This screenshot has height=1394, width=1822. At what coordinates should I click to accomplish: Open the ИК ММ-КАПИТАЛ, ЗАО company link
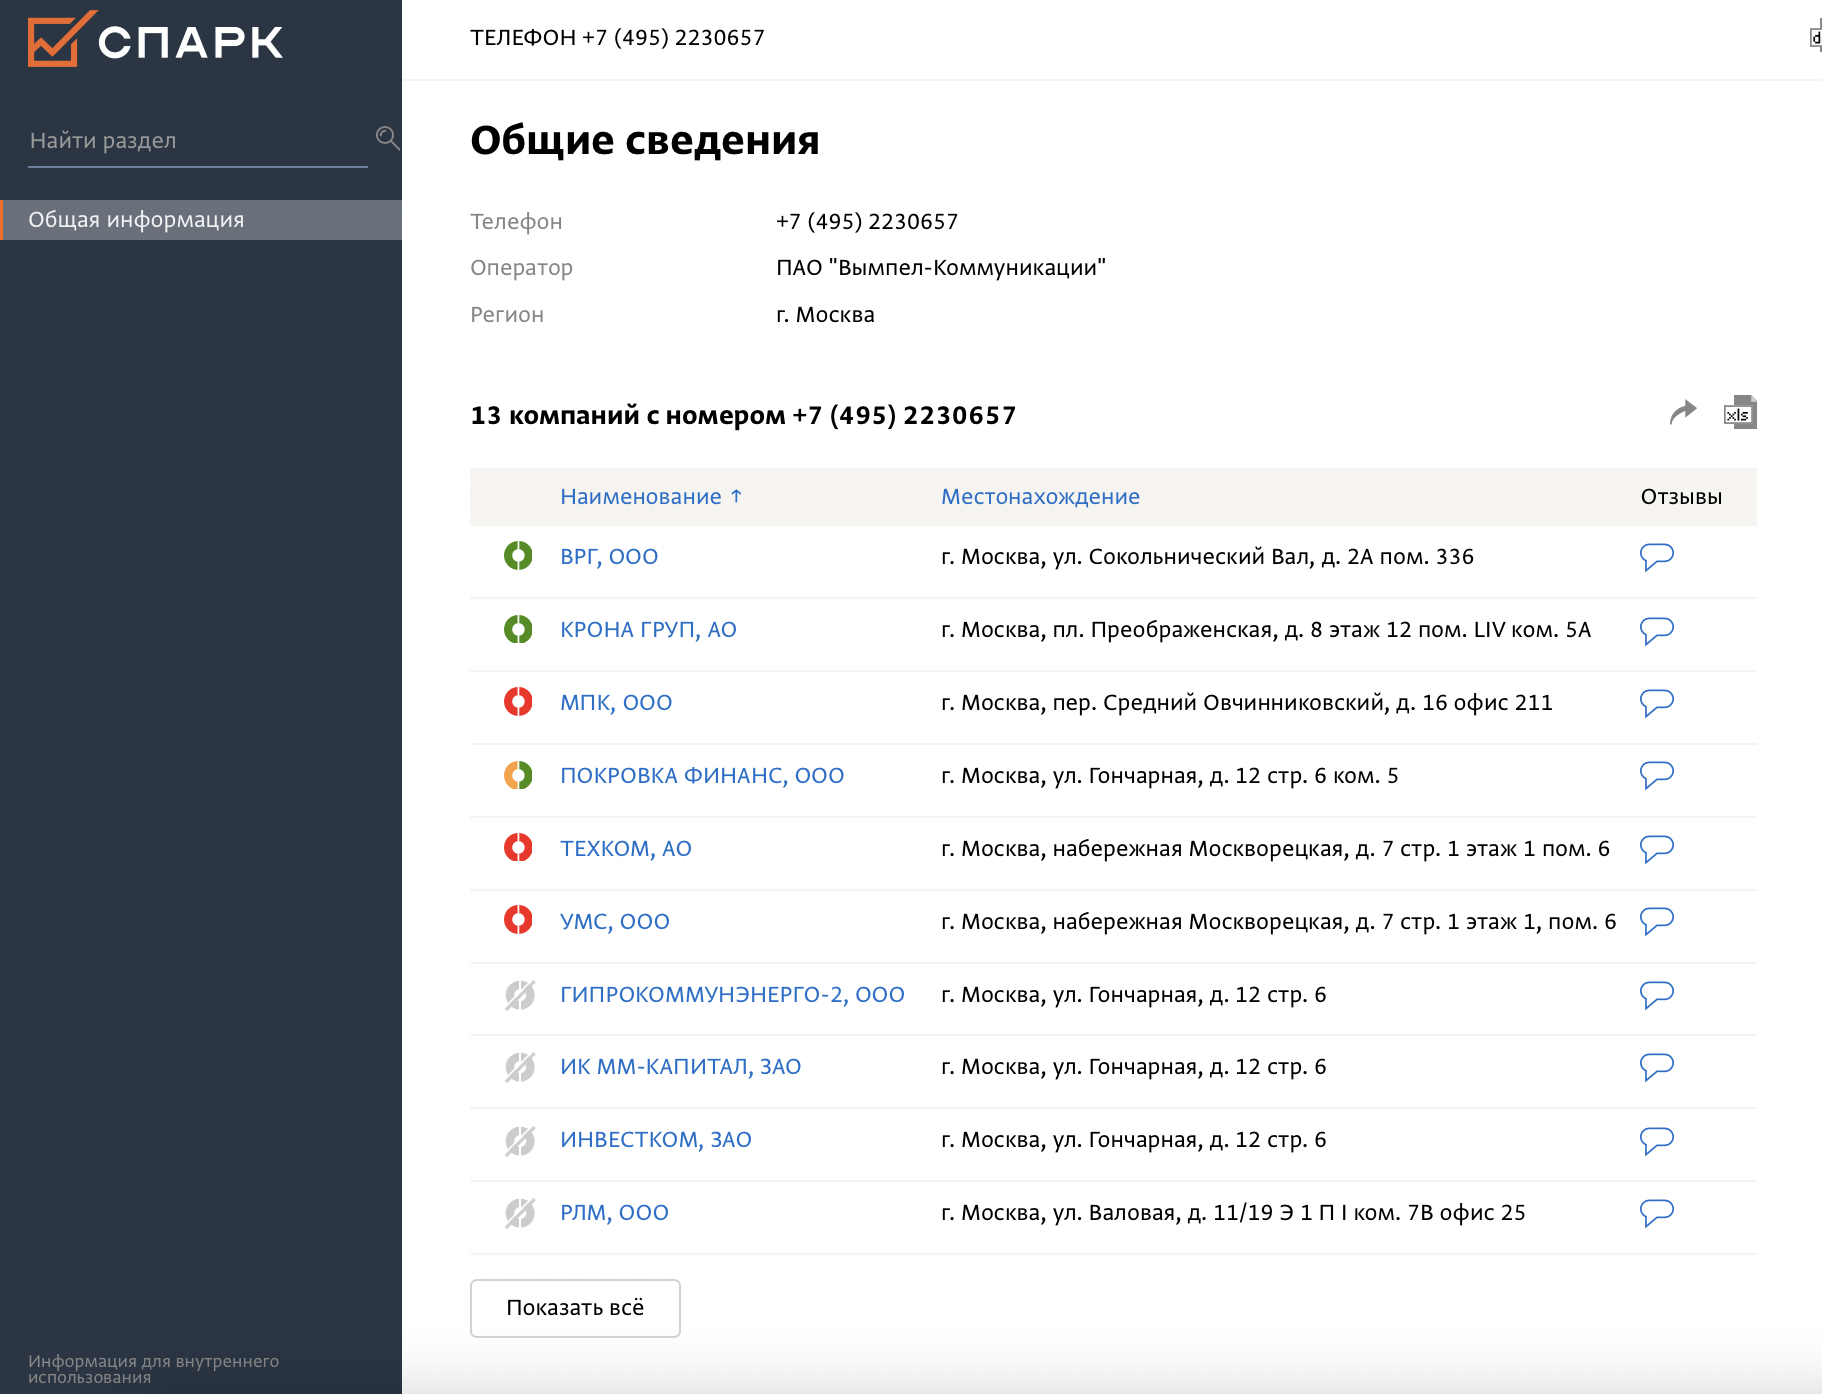[x=681, y=1067]
